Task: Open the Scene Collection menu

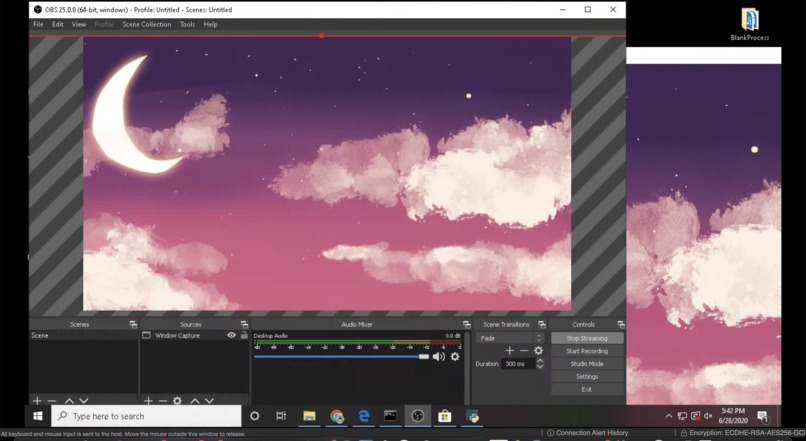Action: (x=146, y=24)
